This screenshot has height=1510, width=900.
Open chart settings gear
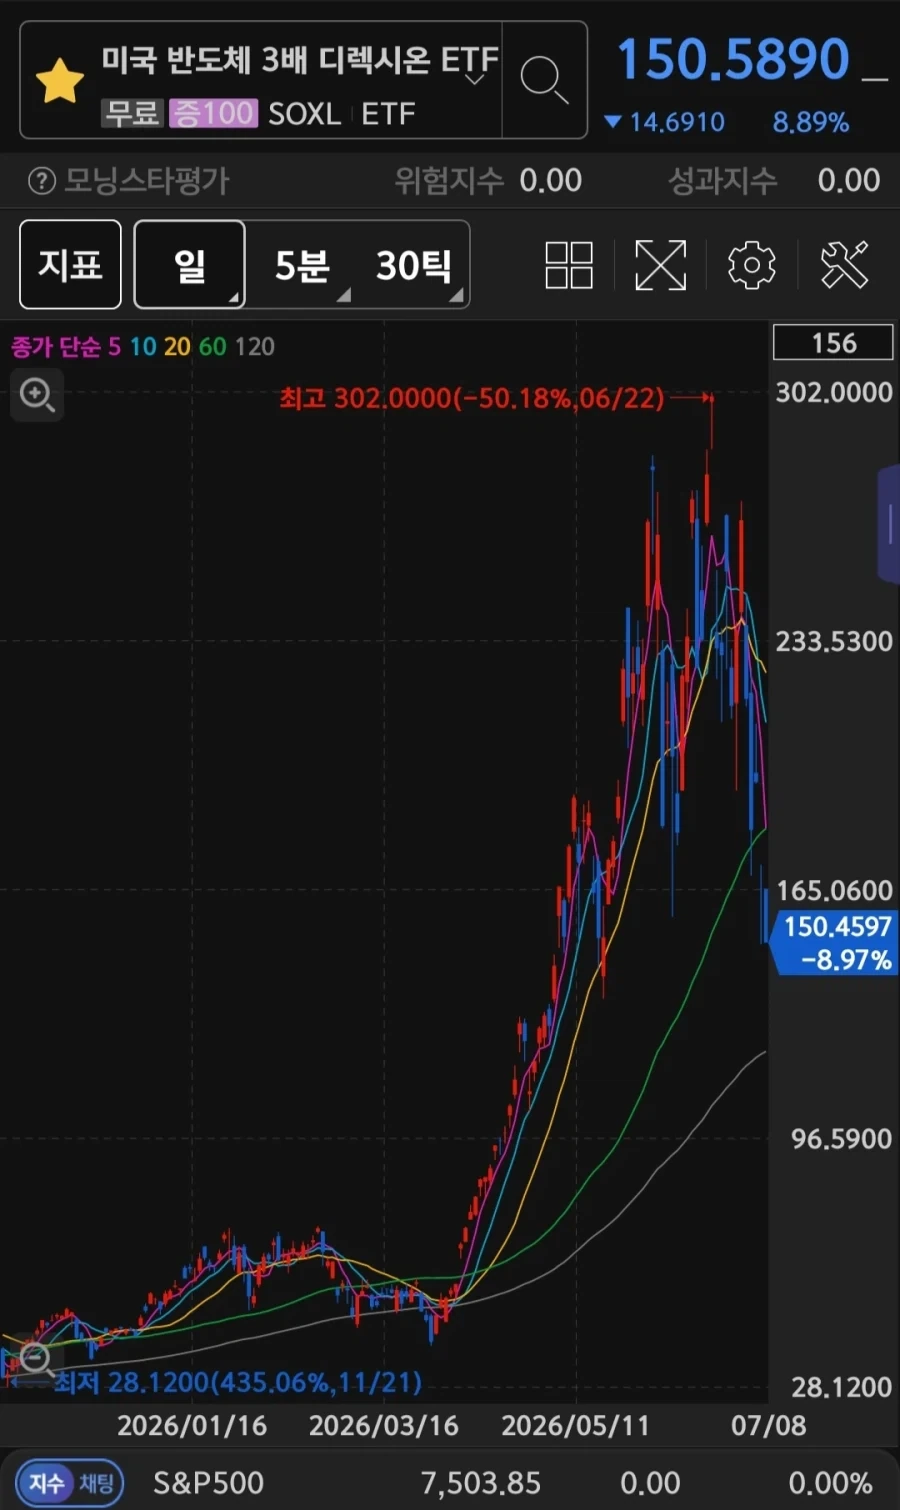(x=752, y=265)
